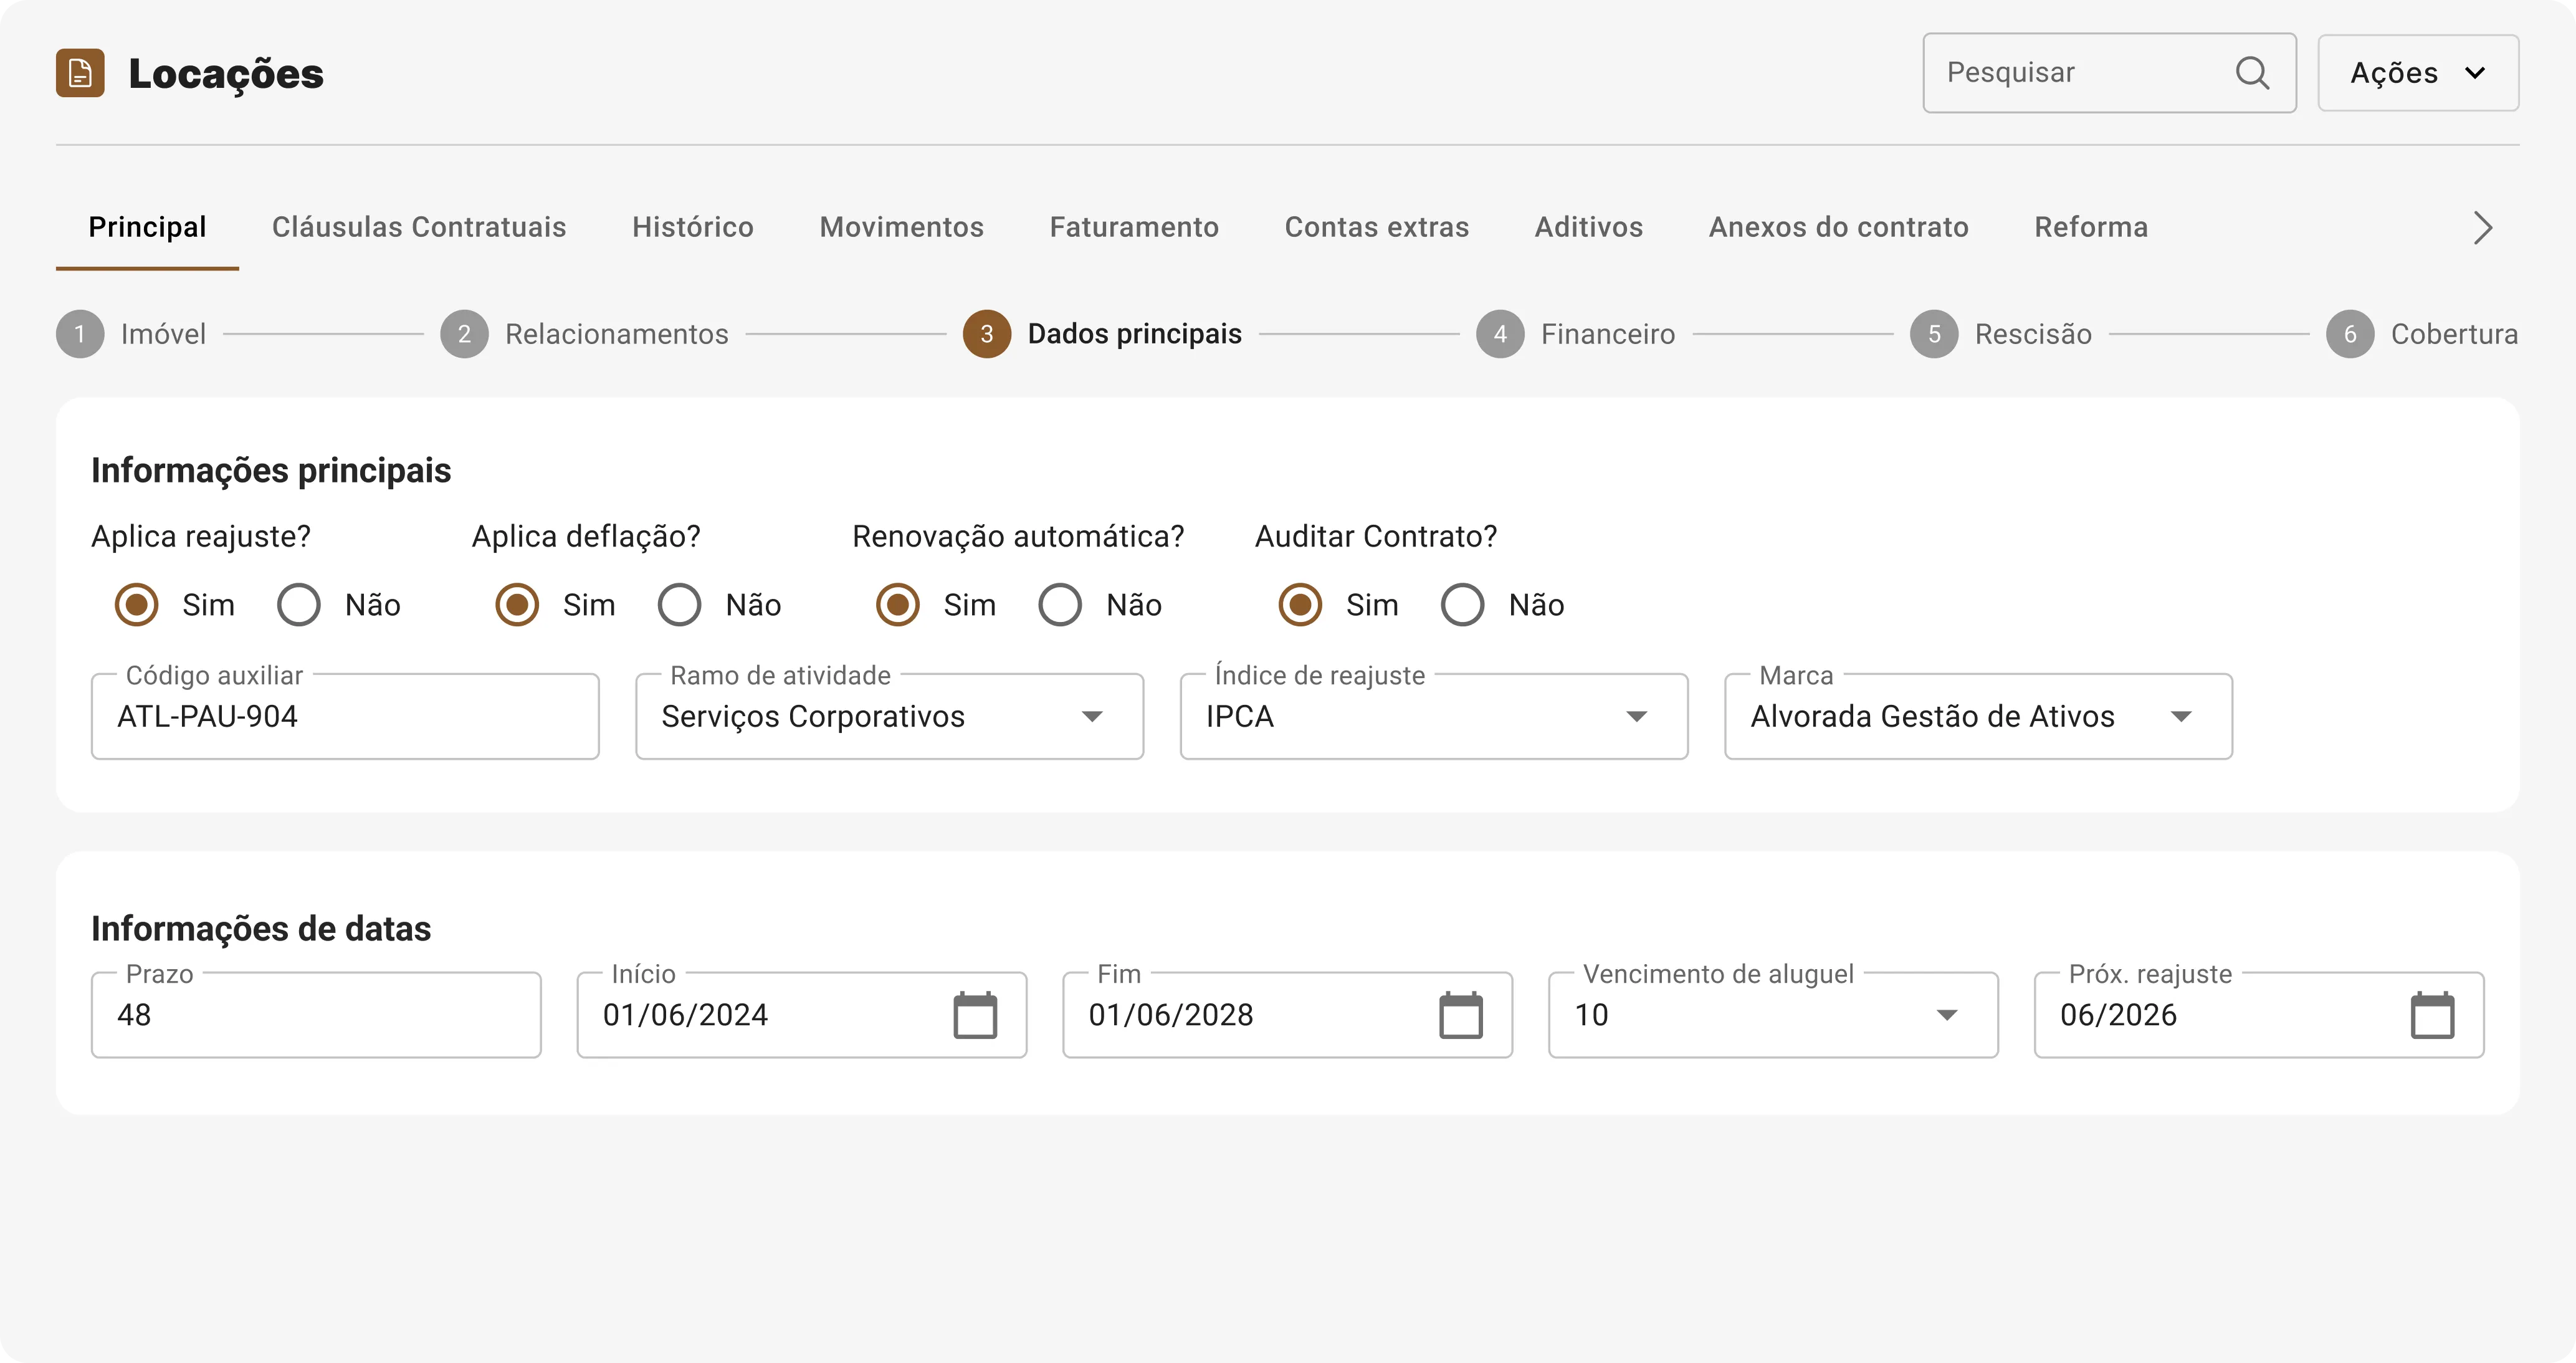2576x1363 pixels.
Task: Select Sim for Renovação automática
Action: tap(898, 605)
